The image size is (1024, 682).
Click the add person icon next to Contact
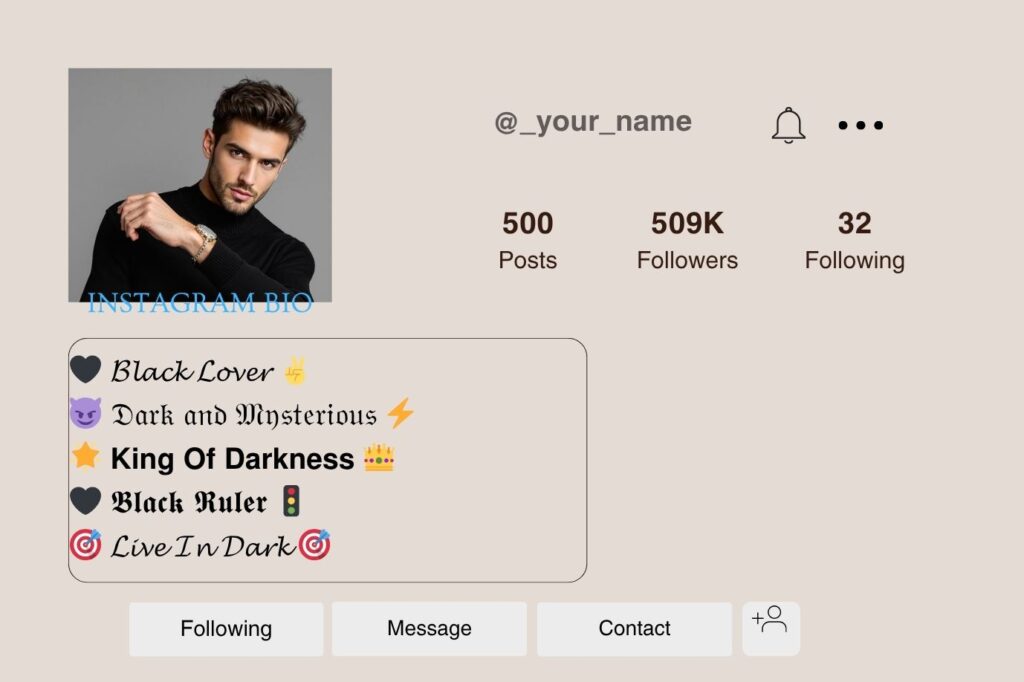(771, 628)
